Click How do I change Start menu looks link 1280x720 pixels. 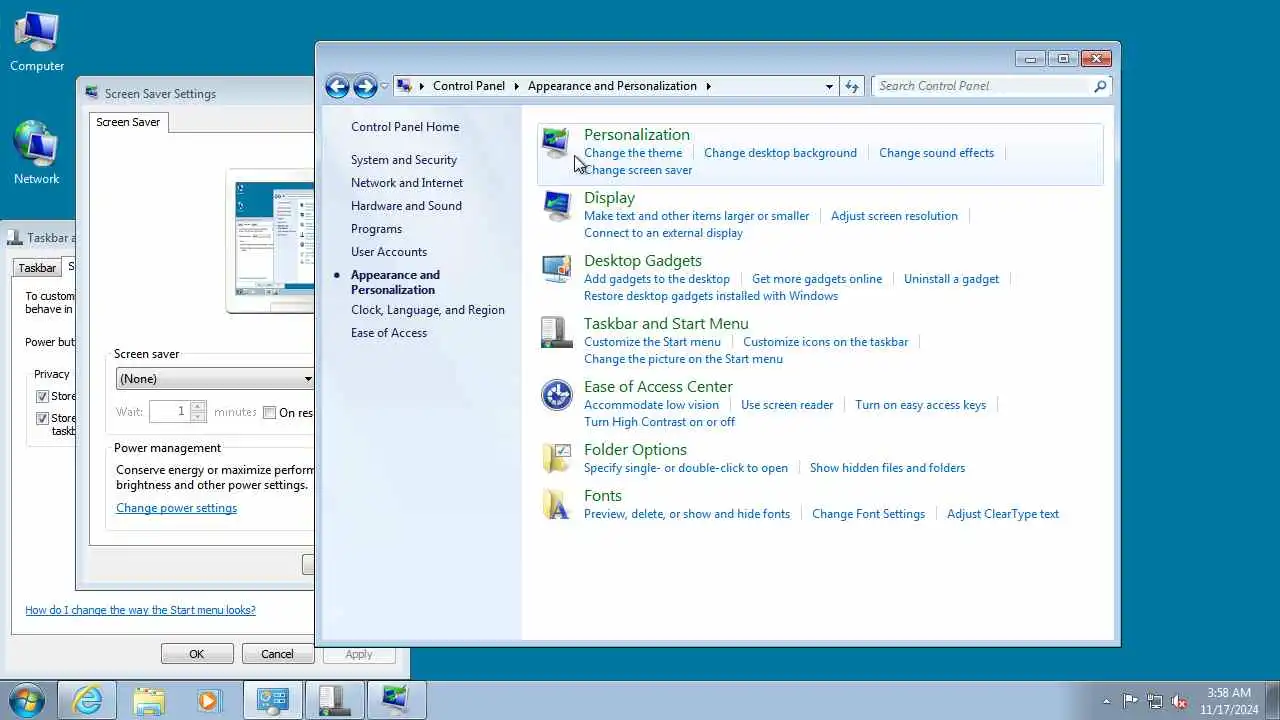pos(140,610)
